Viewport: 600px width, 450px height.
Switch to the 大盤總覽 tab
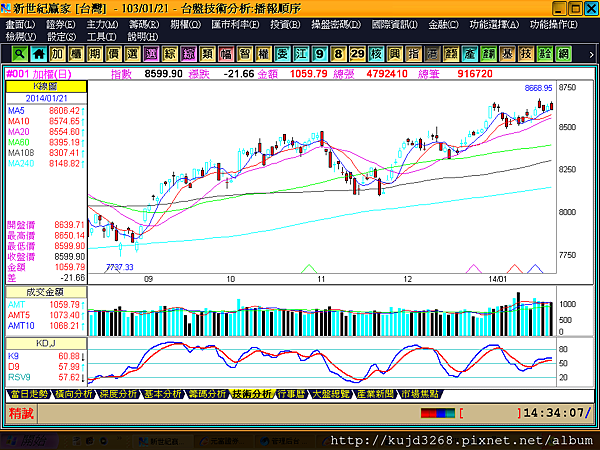coord(331,394)
